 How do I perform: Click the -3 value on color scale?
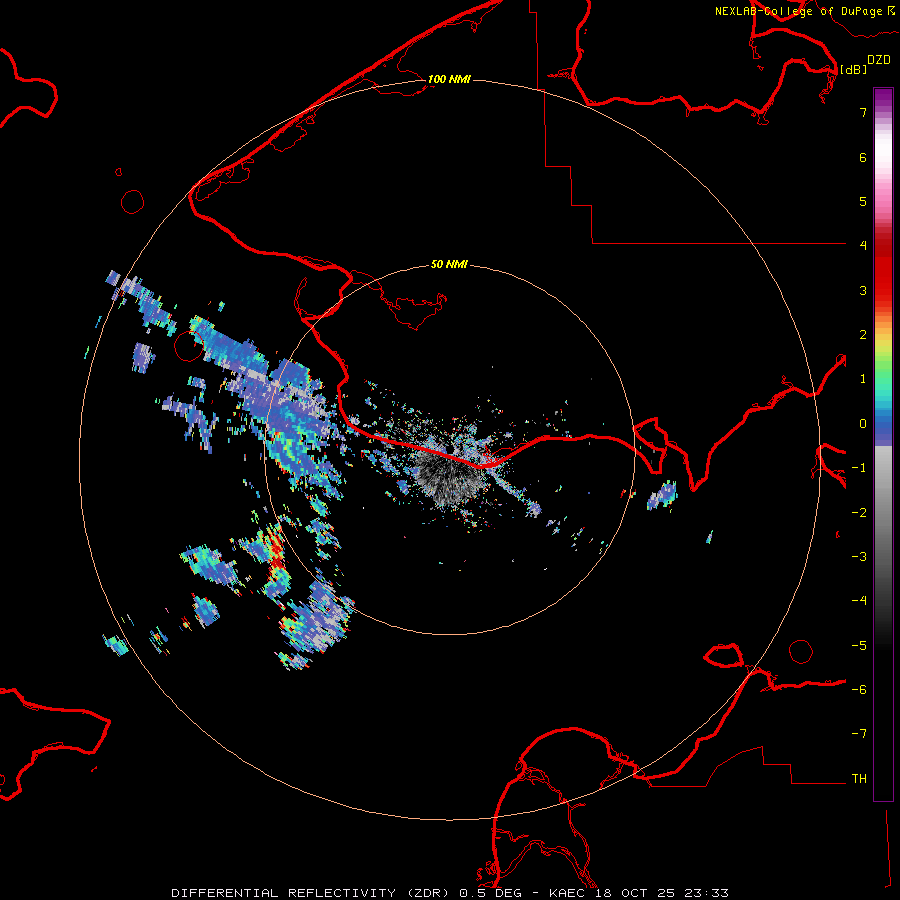(859, 557)
